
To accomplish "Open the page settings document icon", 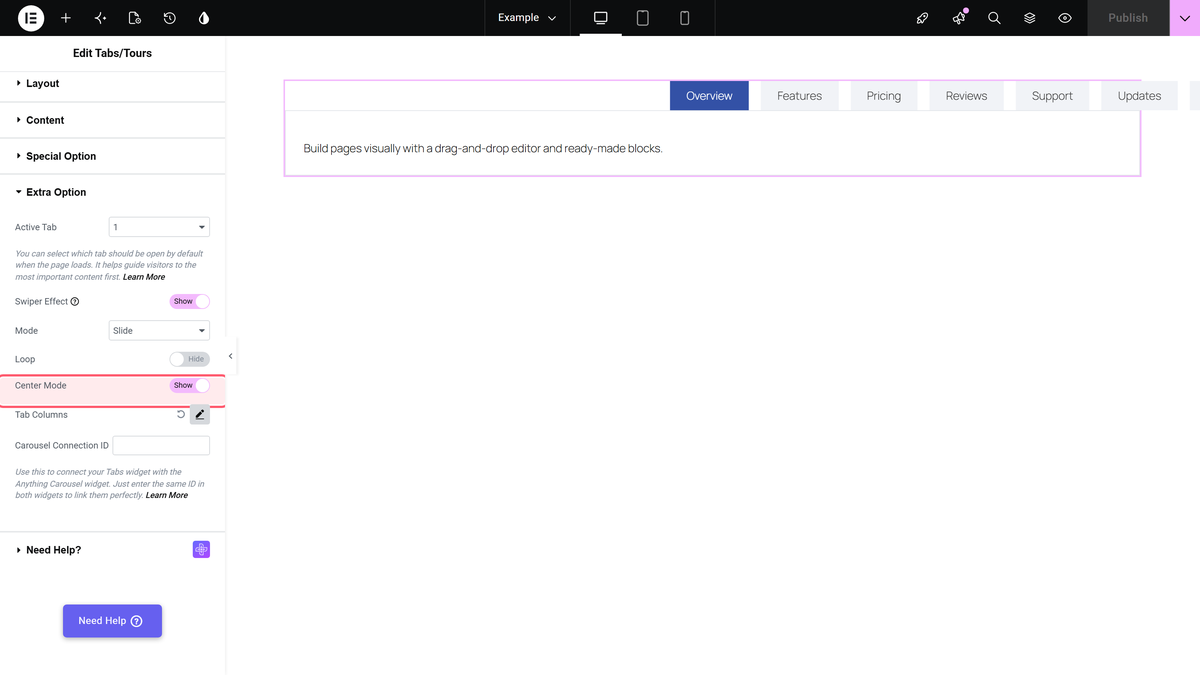I will (135, 18).
